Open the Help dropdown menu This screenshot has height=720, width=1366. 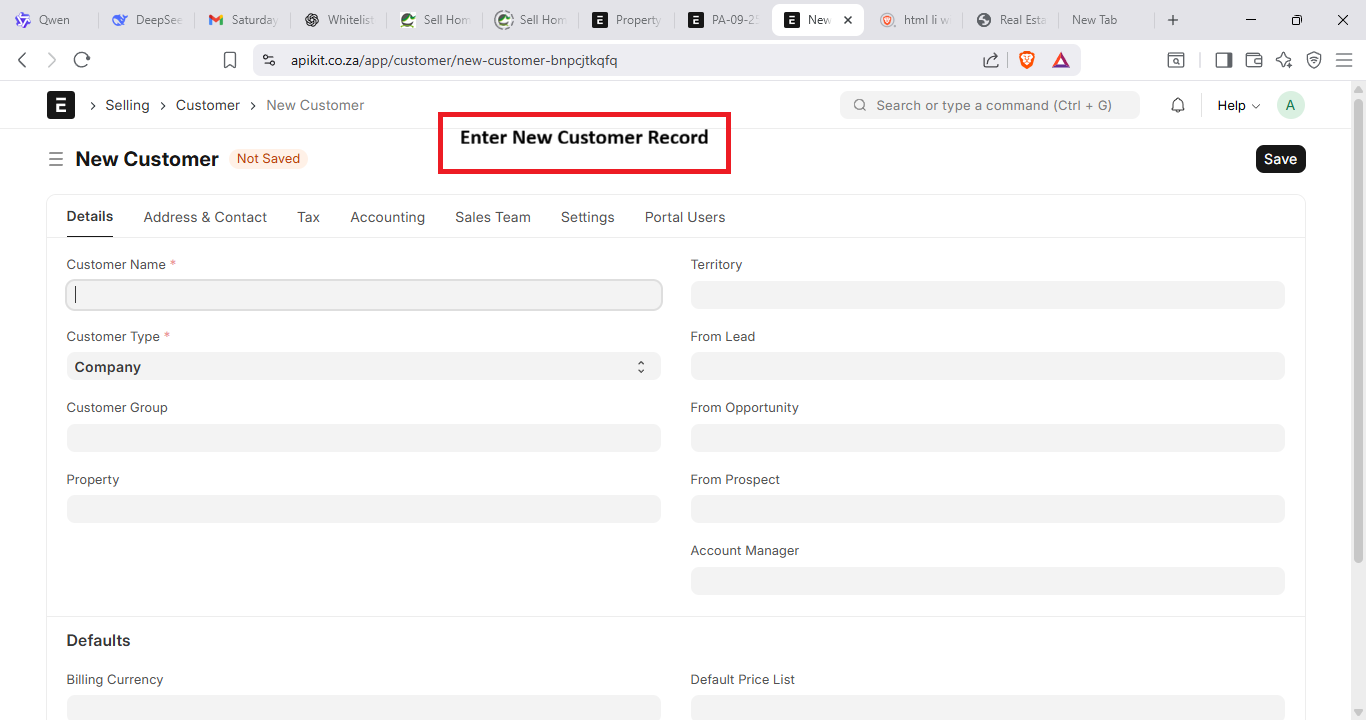coord(1238,105)
